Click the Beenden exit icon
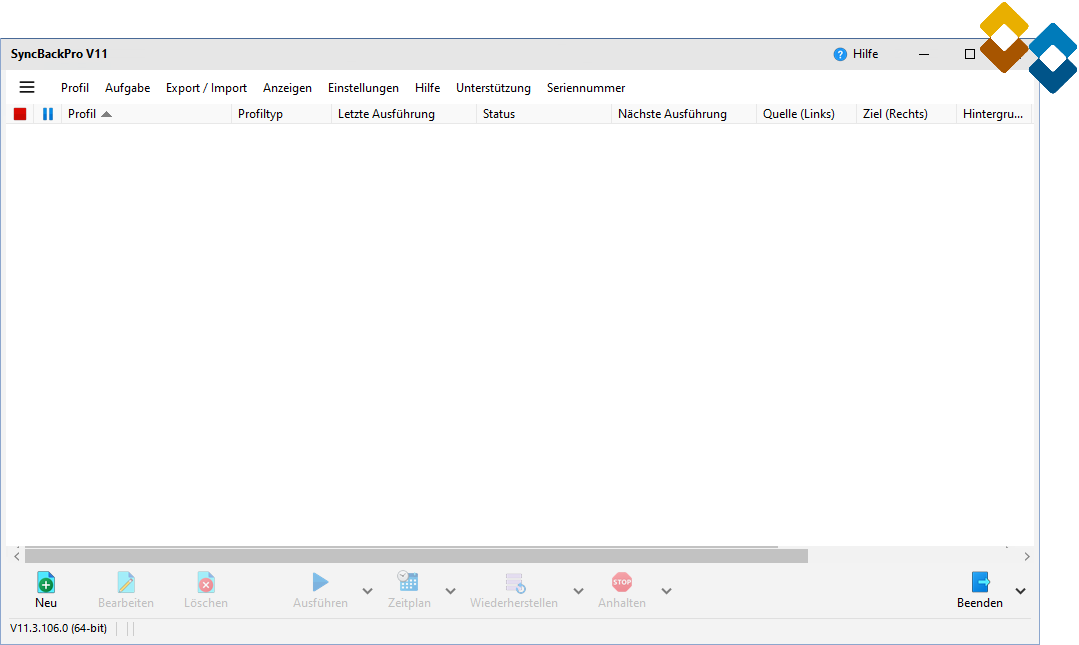The image size is (1079, 645). 980,582
